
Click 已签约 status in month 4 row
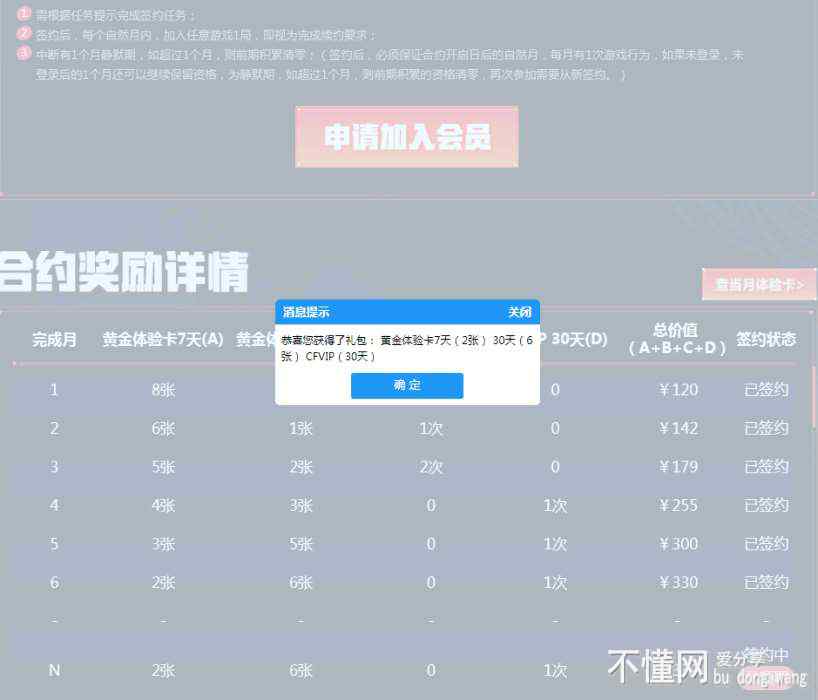pos(766,506)
